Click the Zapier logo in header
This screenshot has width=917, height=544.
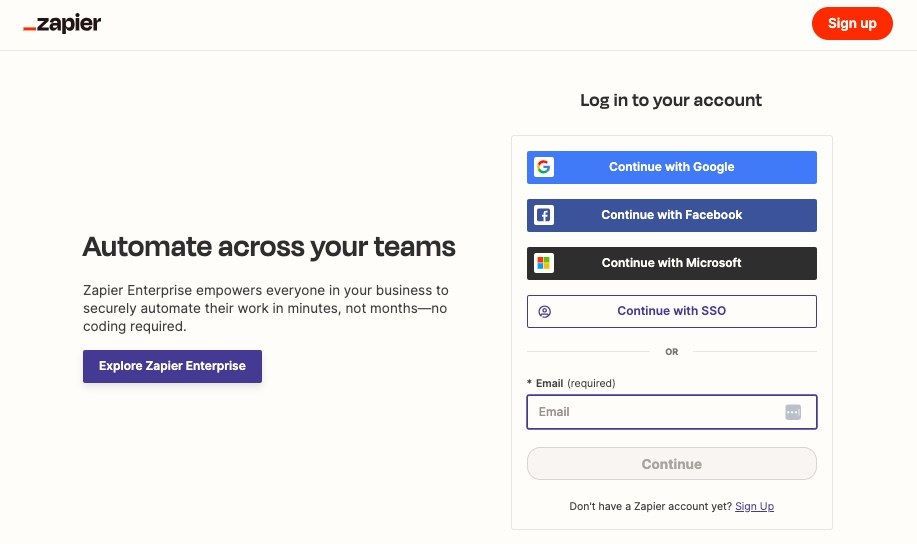[62, 24]
